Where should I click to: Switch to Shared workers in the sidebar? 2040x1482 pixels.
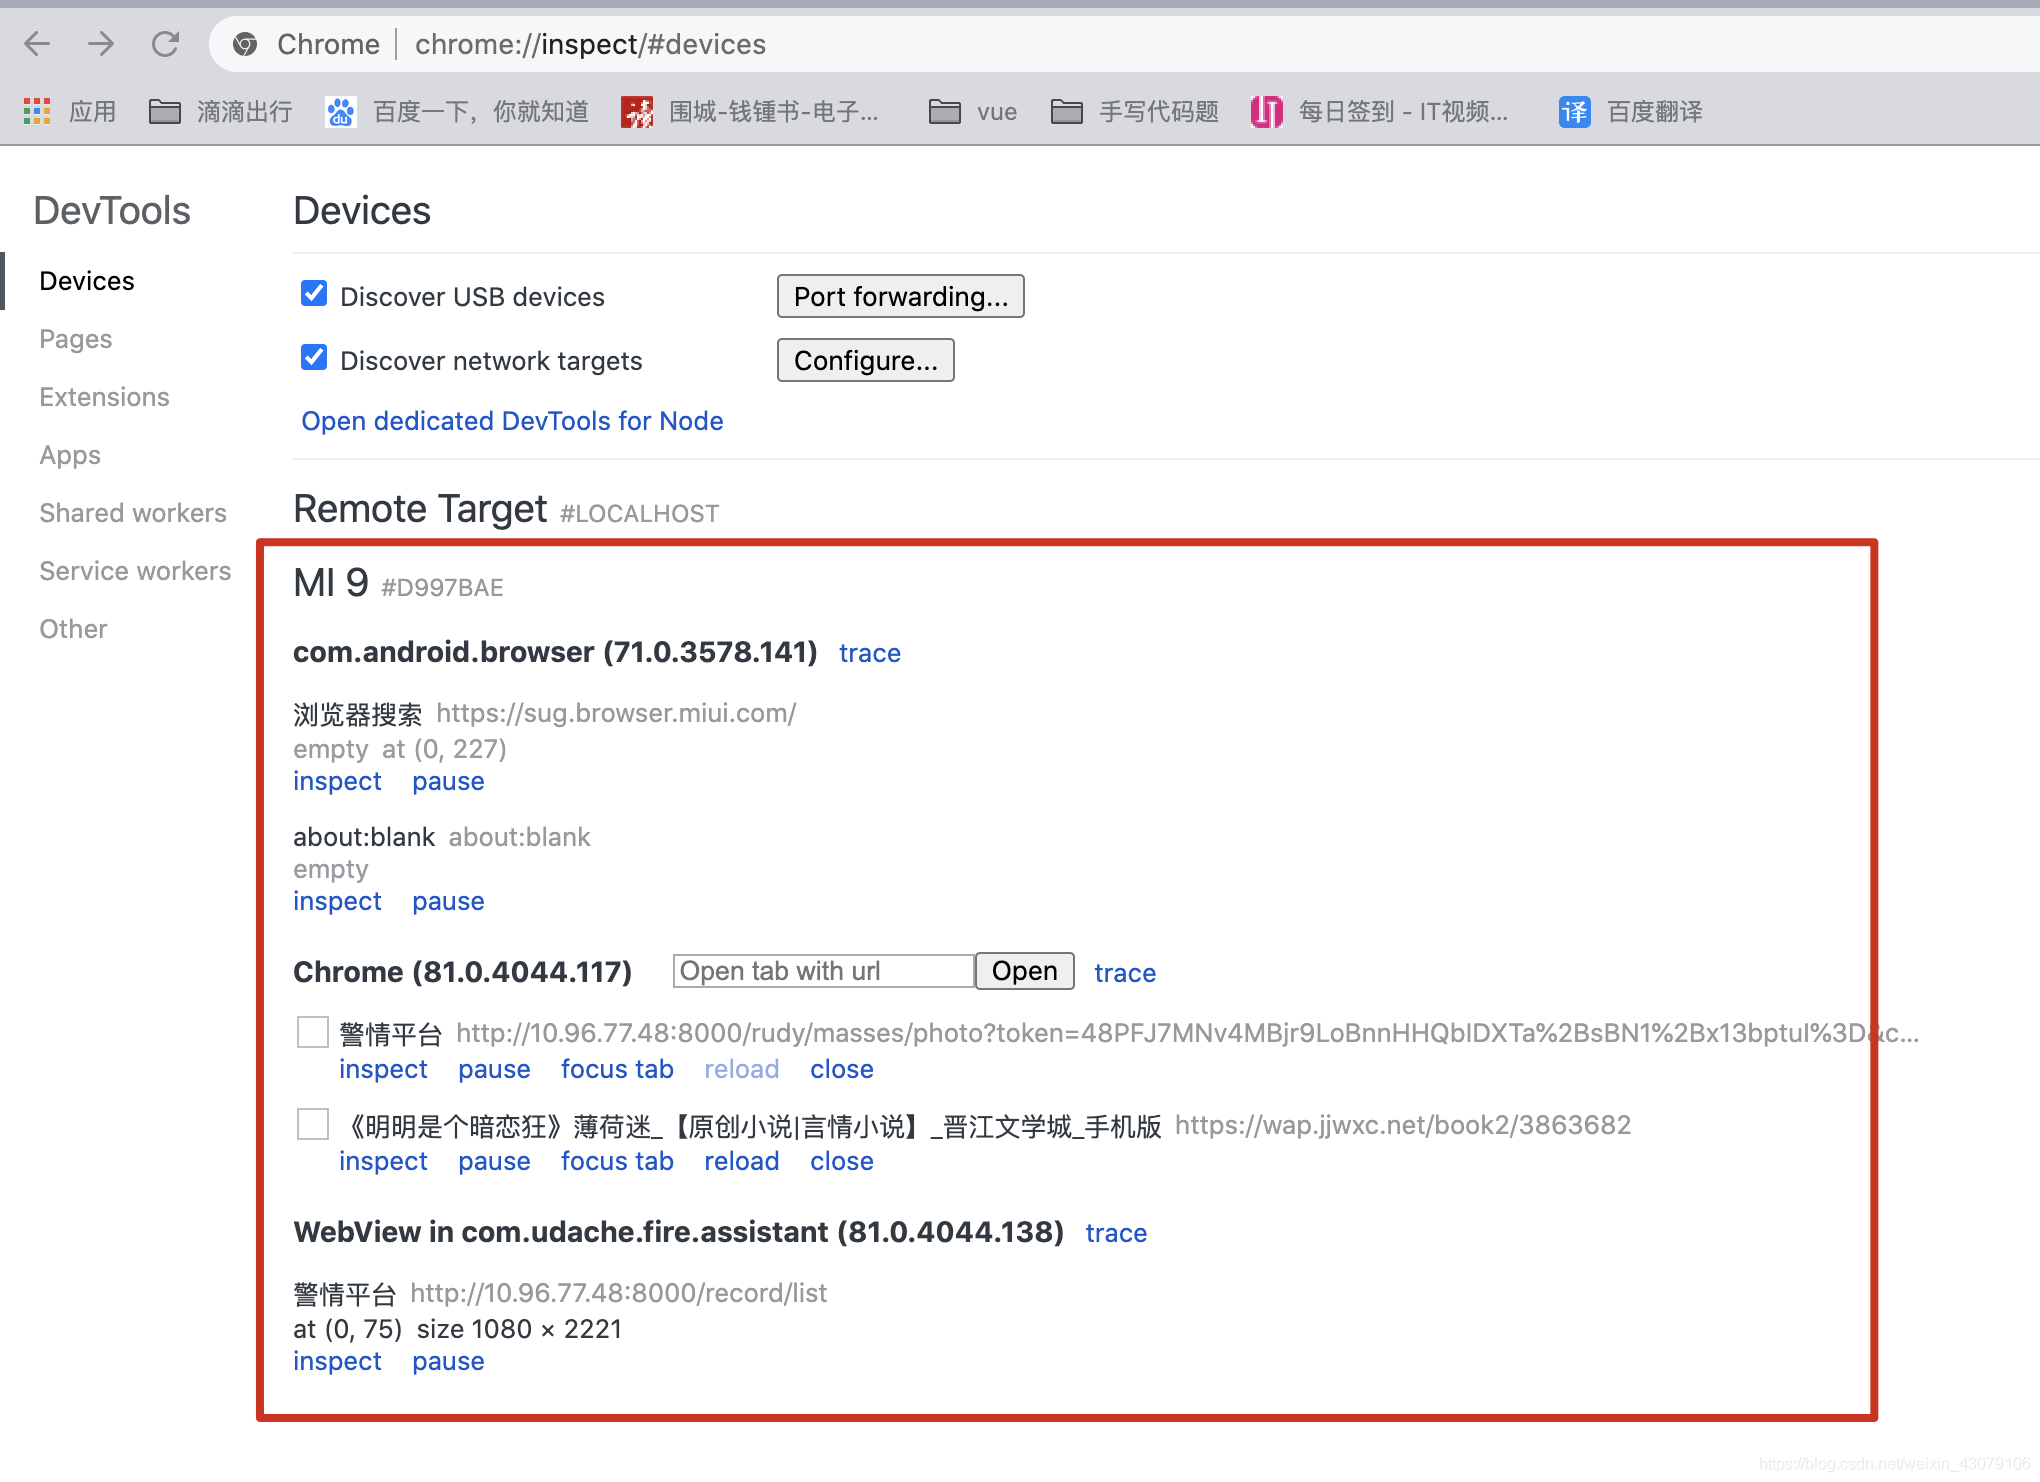(x=133, y=513)
